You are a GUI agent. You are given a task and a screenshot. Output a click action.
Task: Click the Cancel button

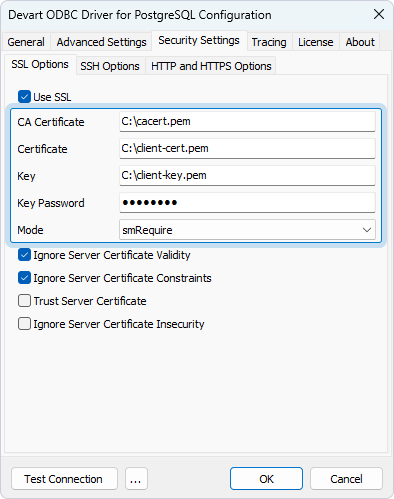[346, 479]
